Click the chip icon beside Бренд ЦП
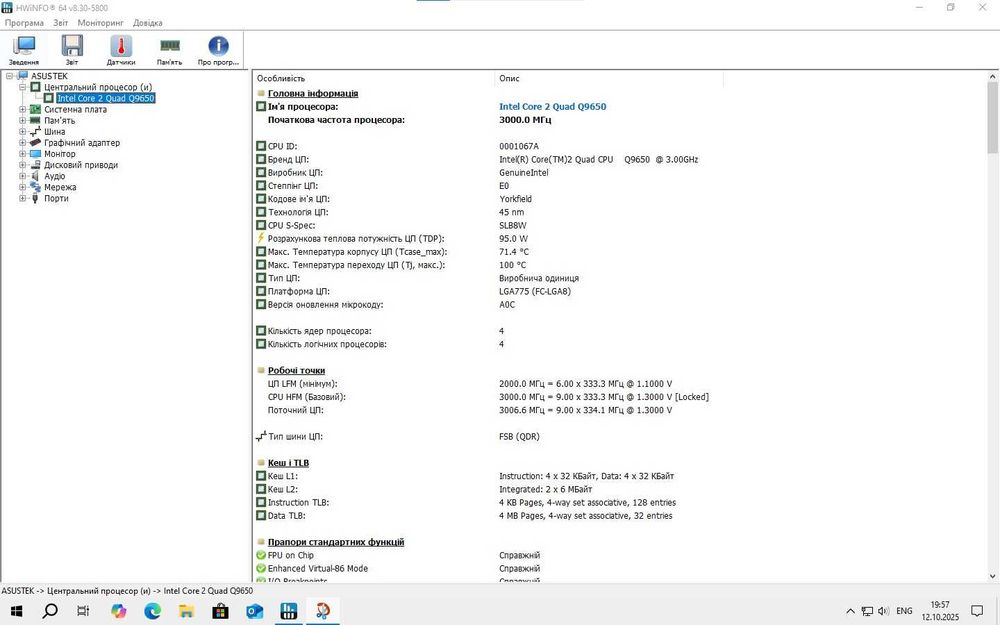Screen dimensions: 1000x625 [x=261, y=159]
